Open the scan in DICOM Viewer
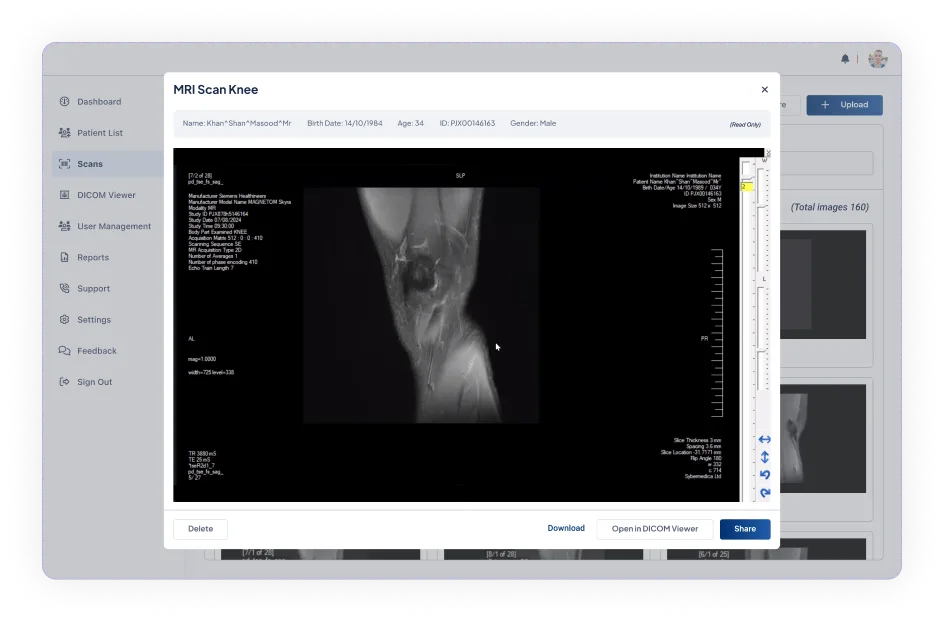 pyautogui.click(x=655, y=528)
